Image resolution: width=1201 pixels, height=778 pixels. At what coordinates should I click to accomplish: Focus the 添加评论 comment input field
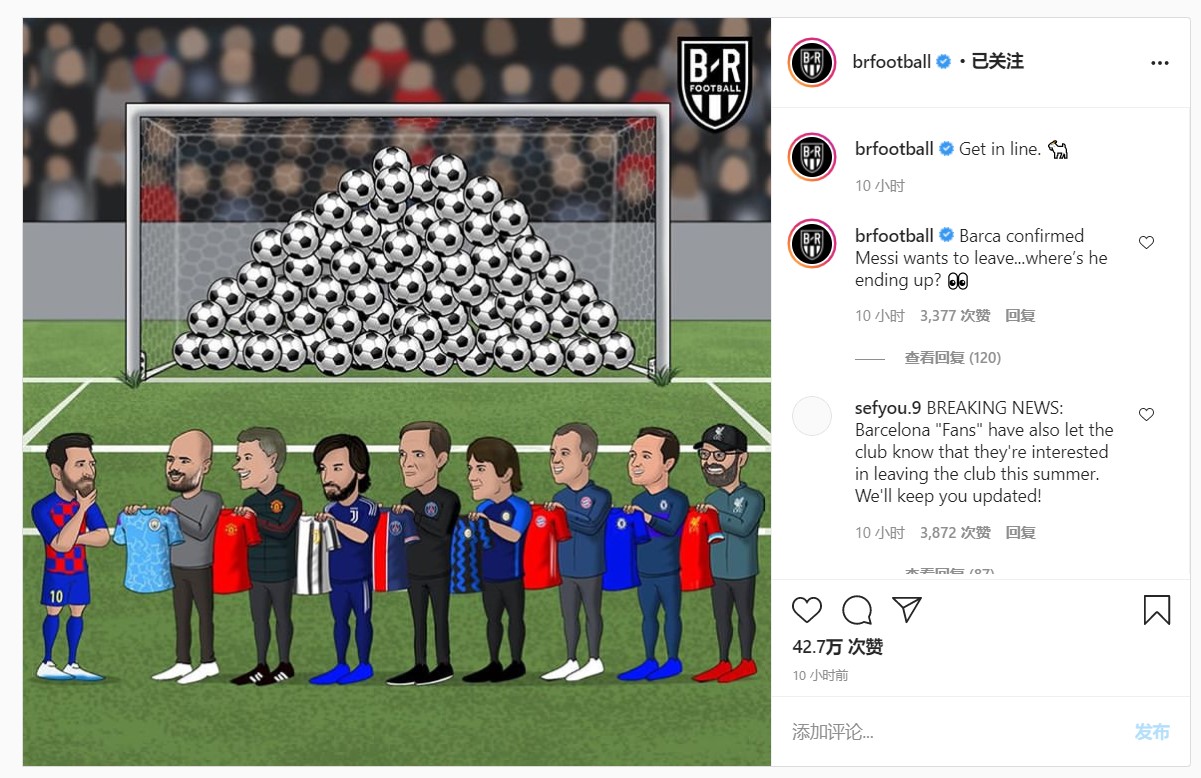tap(955, 732)
